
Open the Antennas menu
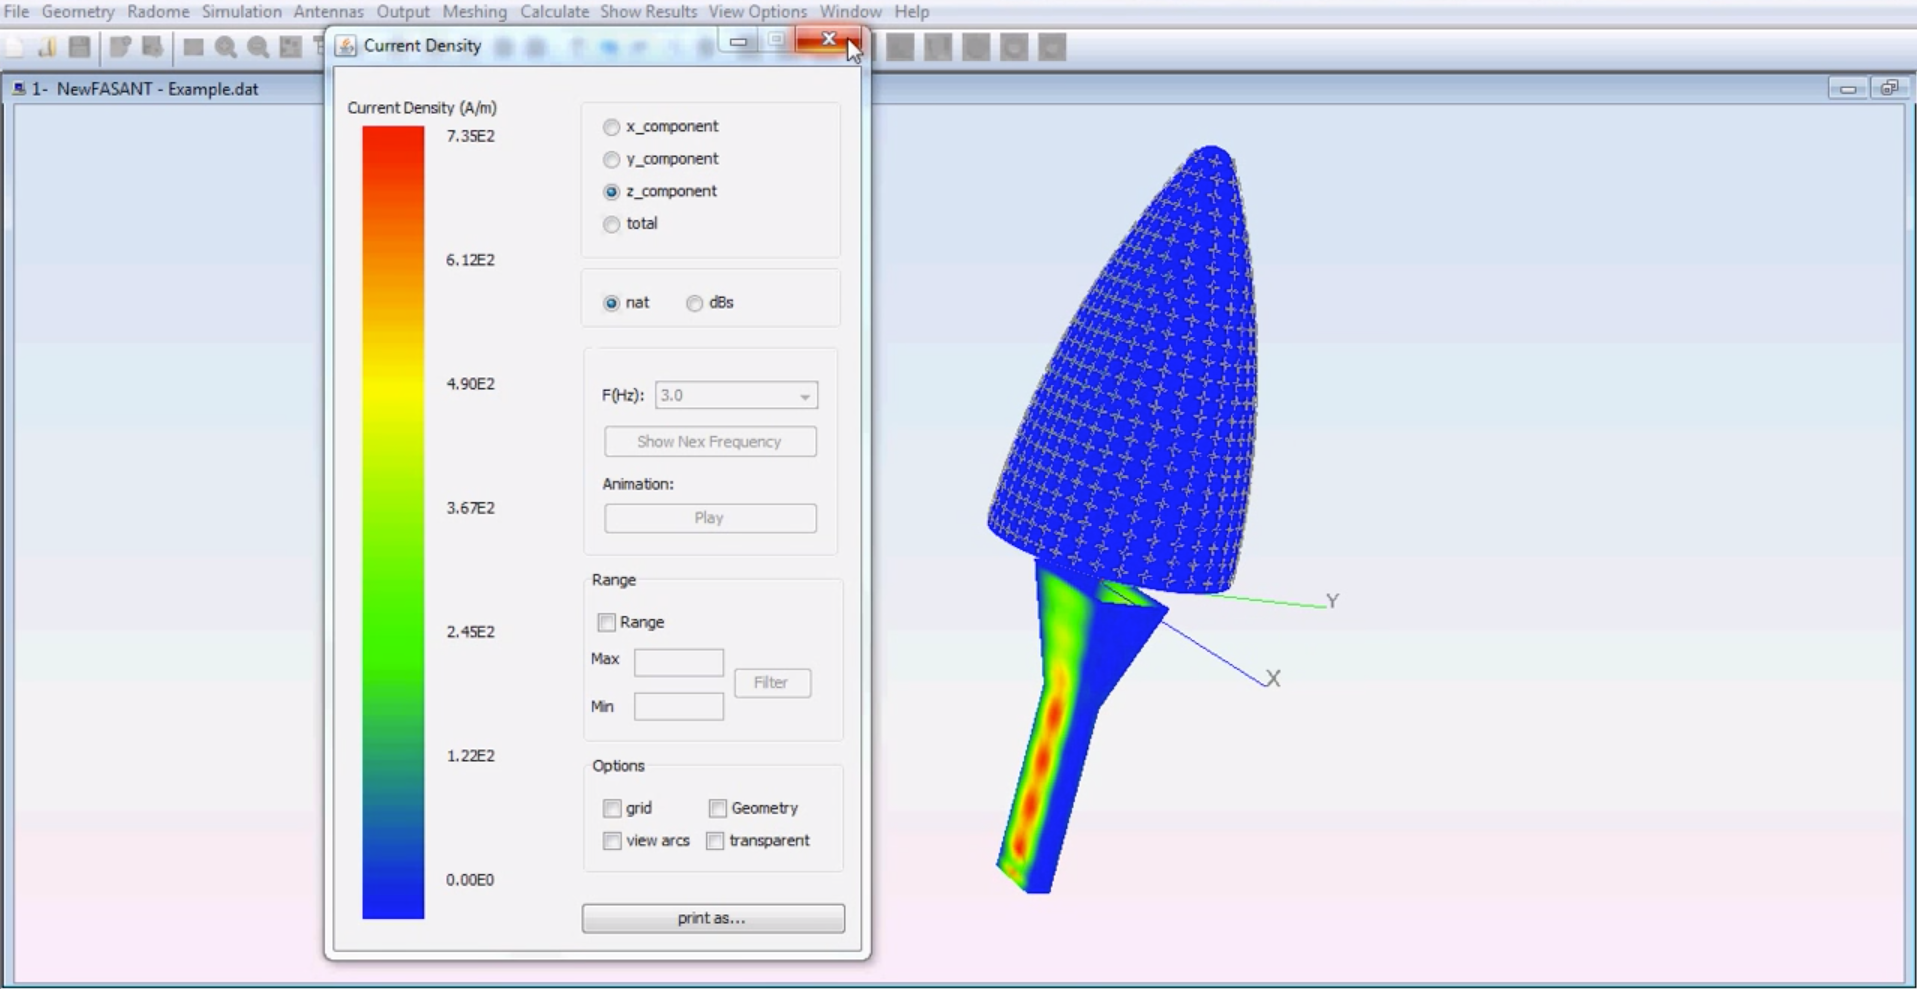pos(328,11)
